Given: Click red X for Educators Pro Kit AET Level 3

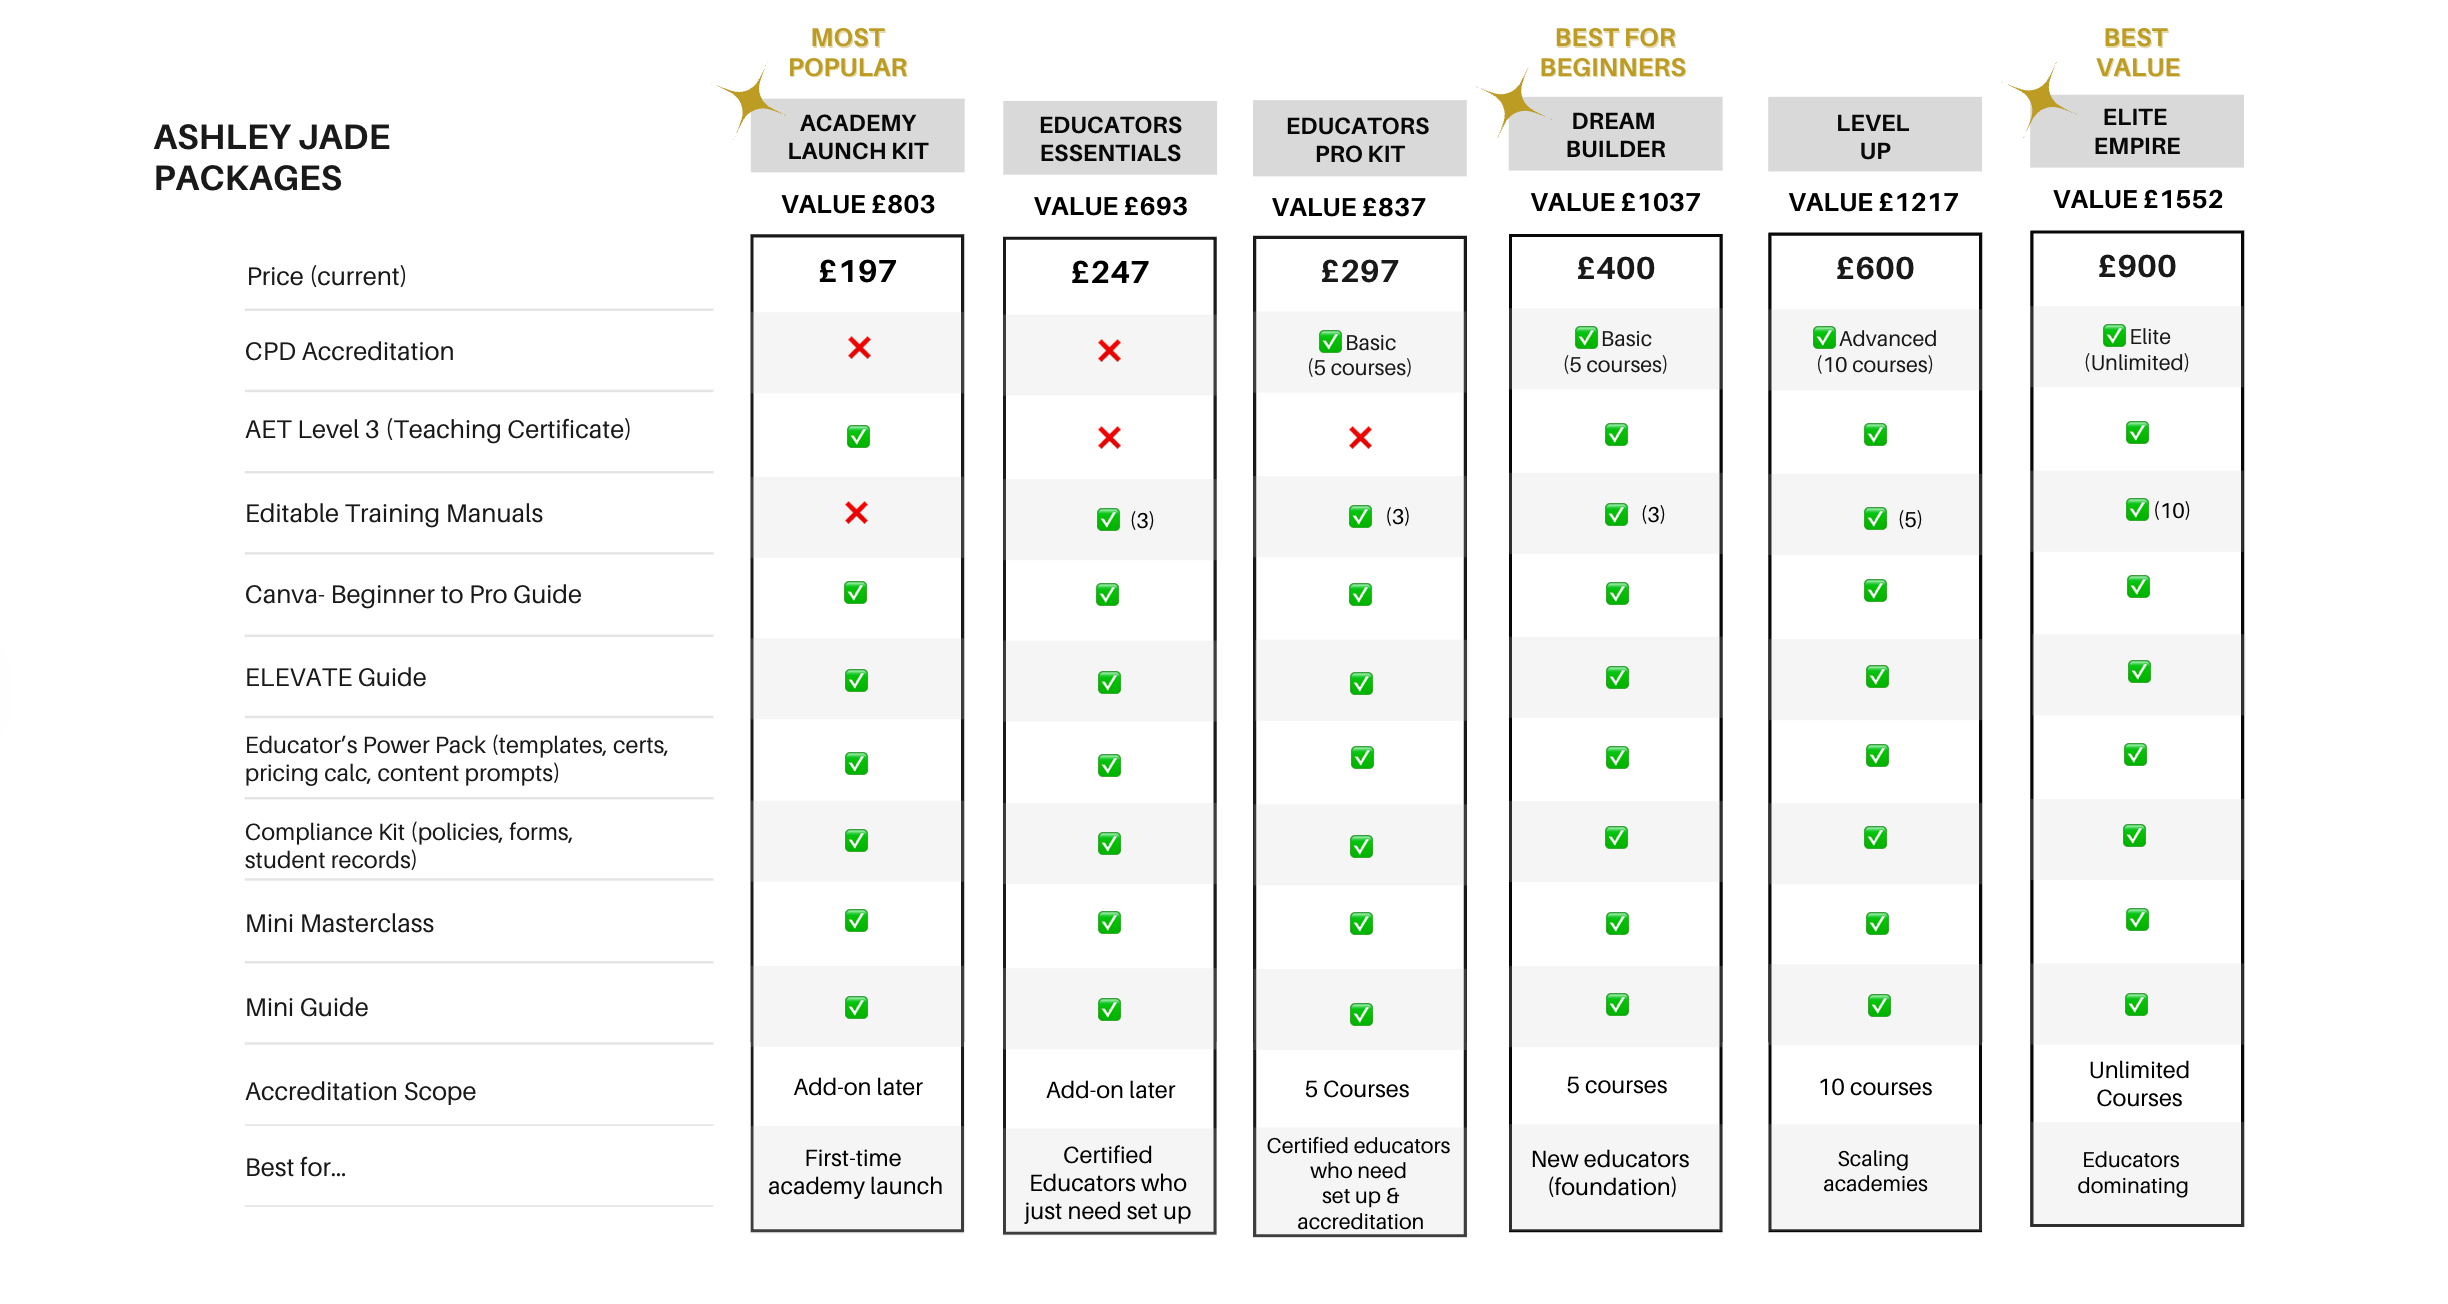Looking at the screenshot, I should click(x=1360, y=438).
